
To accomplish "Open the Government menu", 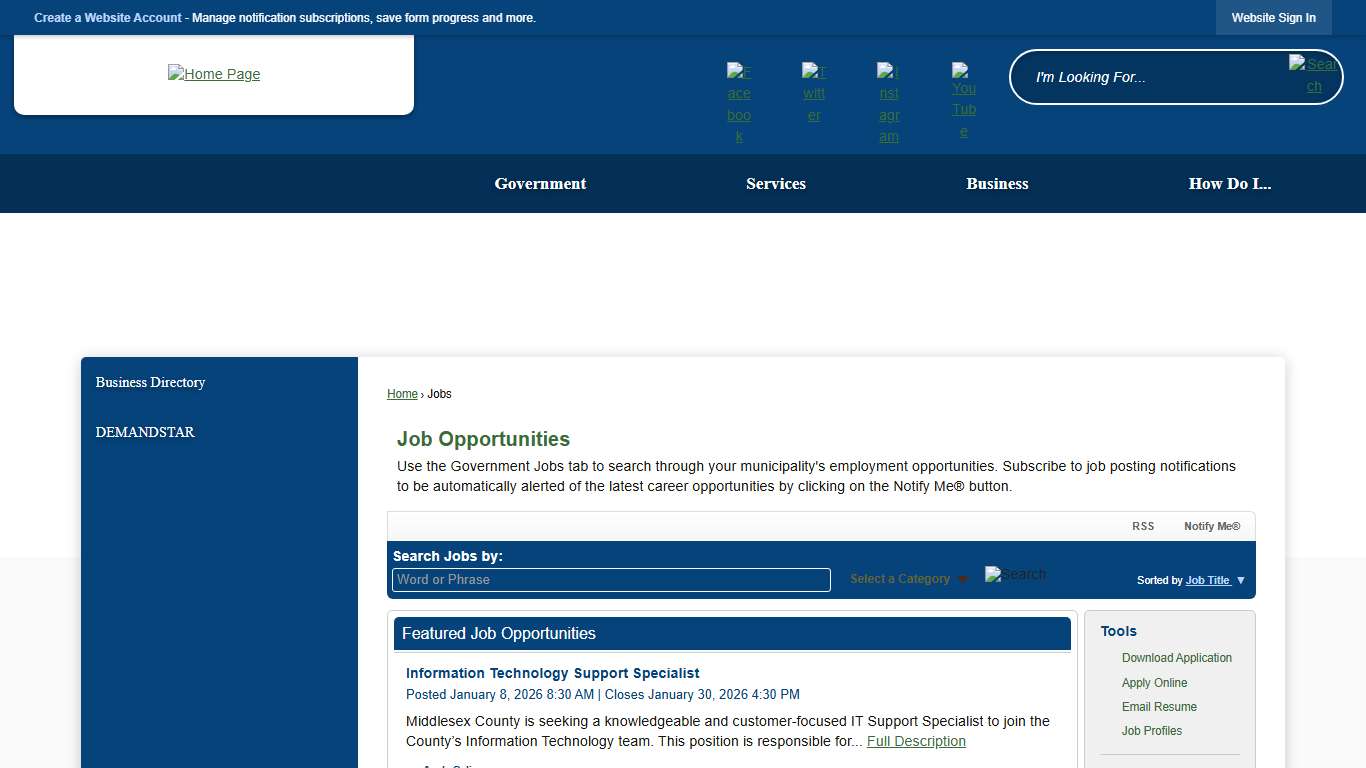I will point(540,183).
